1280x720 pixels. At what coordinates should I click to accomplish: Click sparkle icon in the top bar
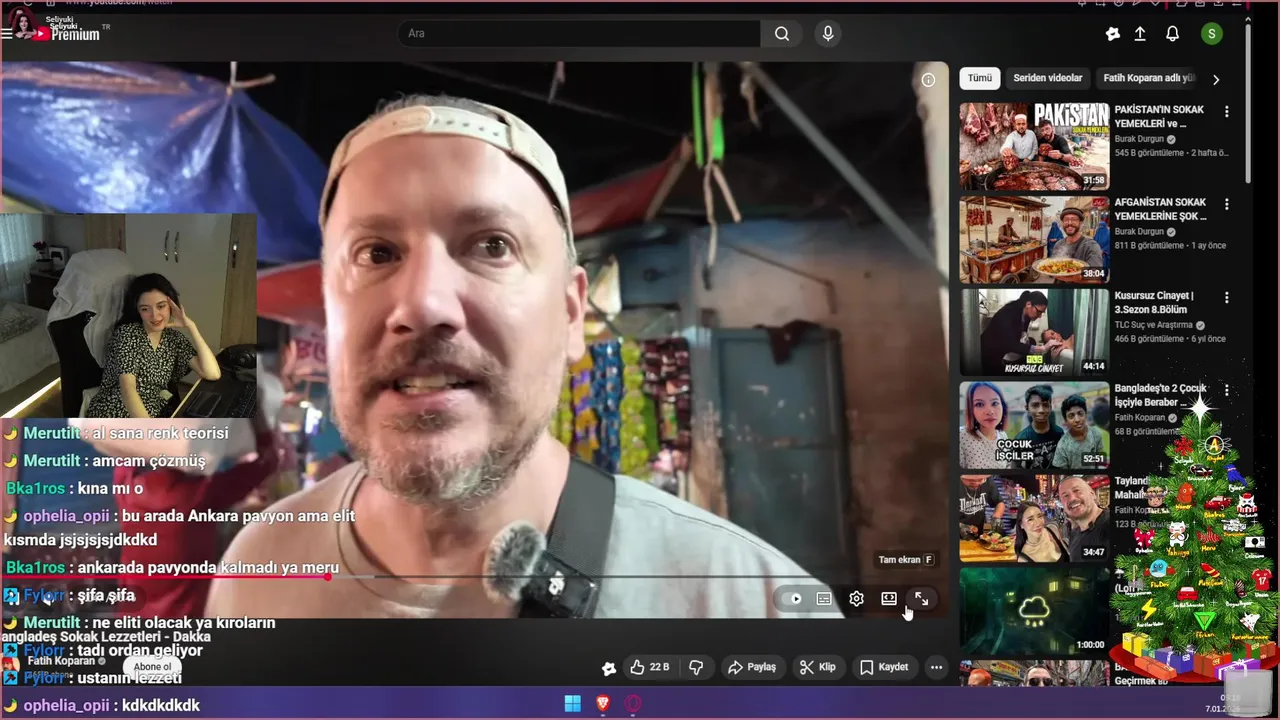click(x=1113, y=34)
